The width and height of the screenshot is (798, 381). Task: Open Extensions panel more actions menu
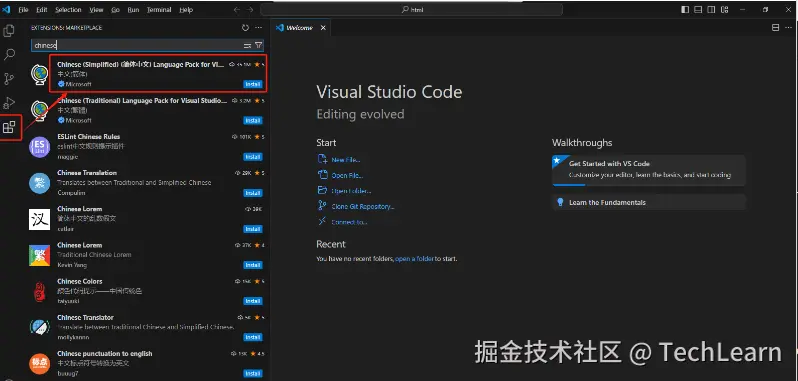[259, 28]
